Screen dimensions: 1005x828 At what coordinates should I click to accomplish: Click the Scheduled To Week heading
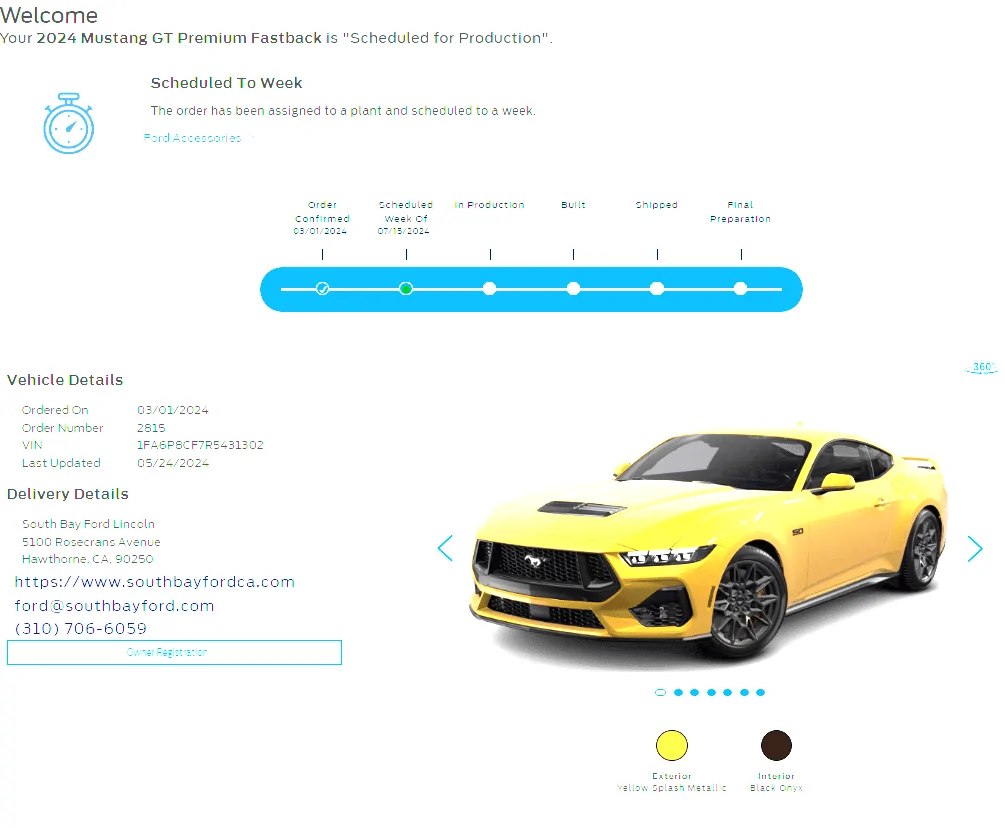point(226,83)
